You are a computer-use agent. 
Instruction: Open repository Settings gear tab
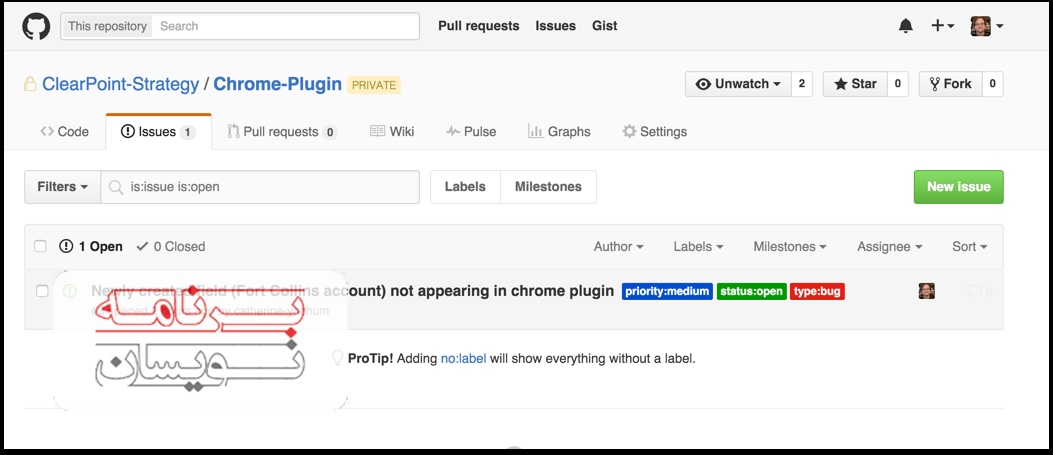point(654,132)
